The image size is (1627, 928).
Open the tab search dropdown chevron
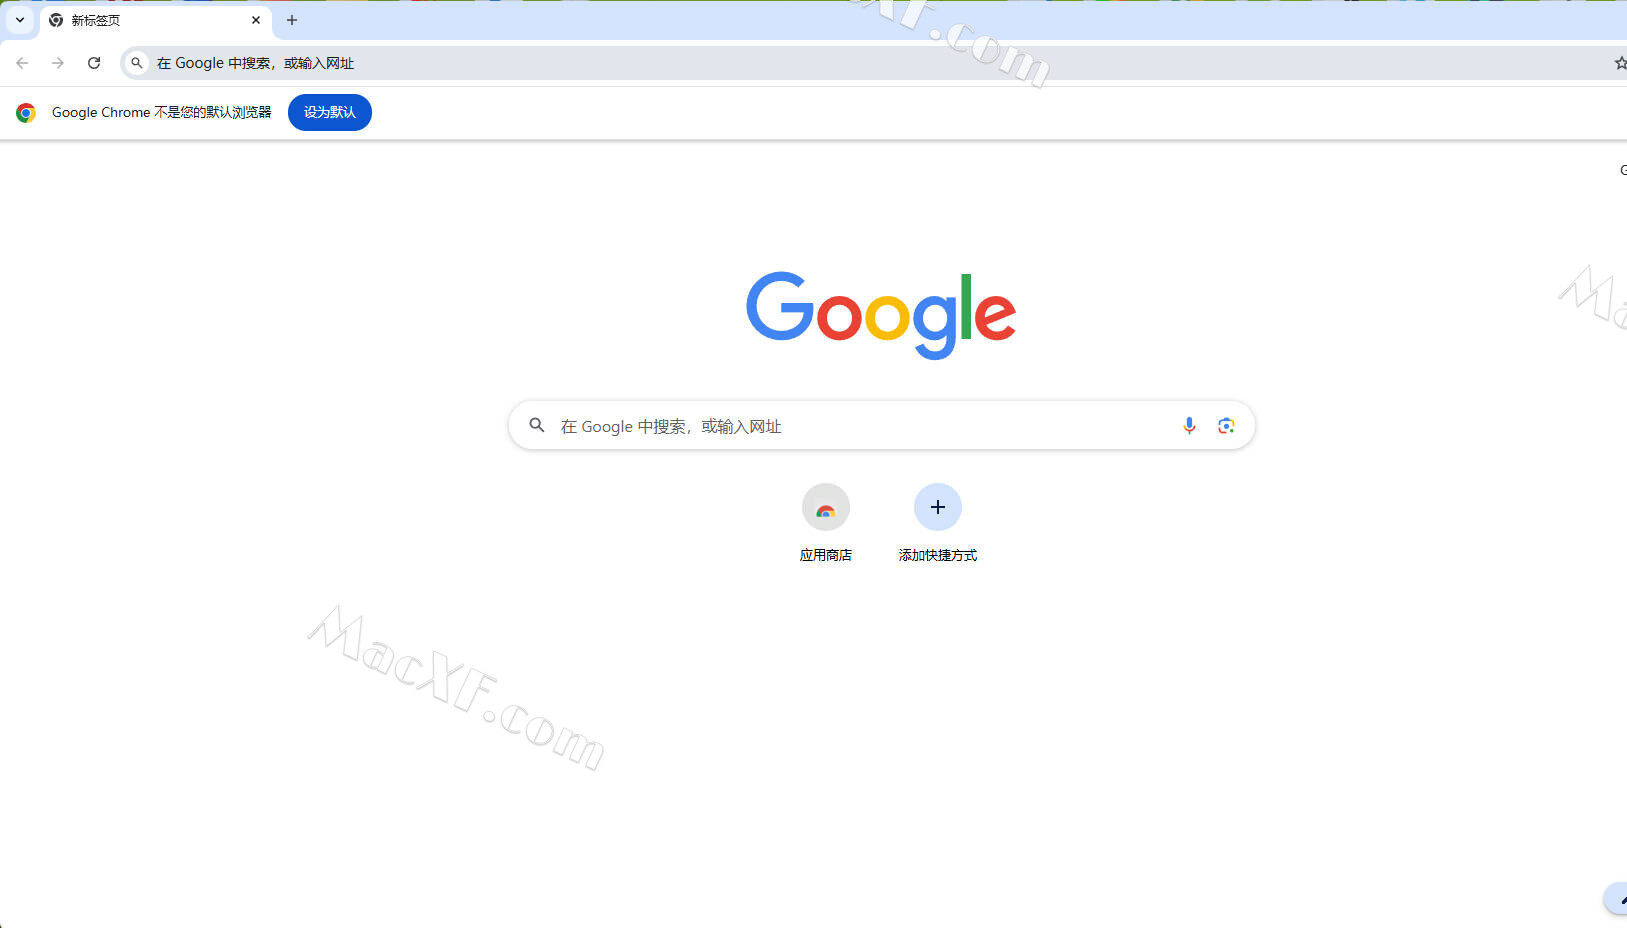[20, 20]
